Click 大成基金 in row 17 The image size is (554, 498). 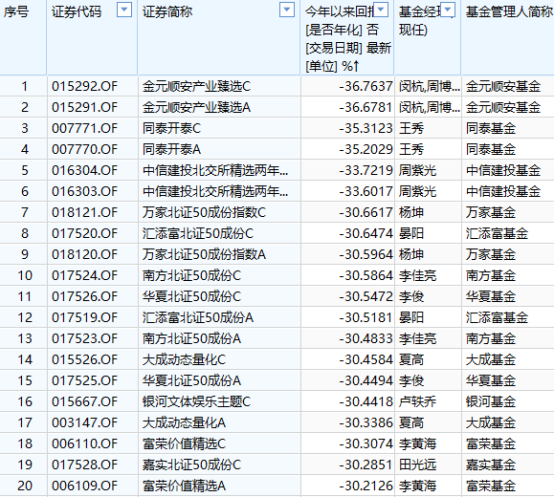[x=491, y=422]
